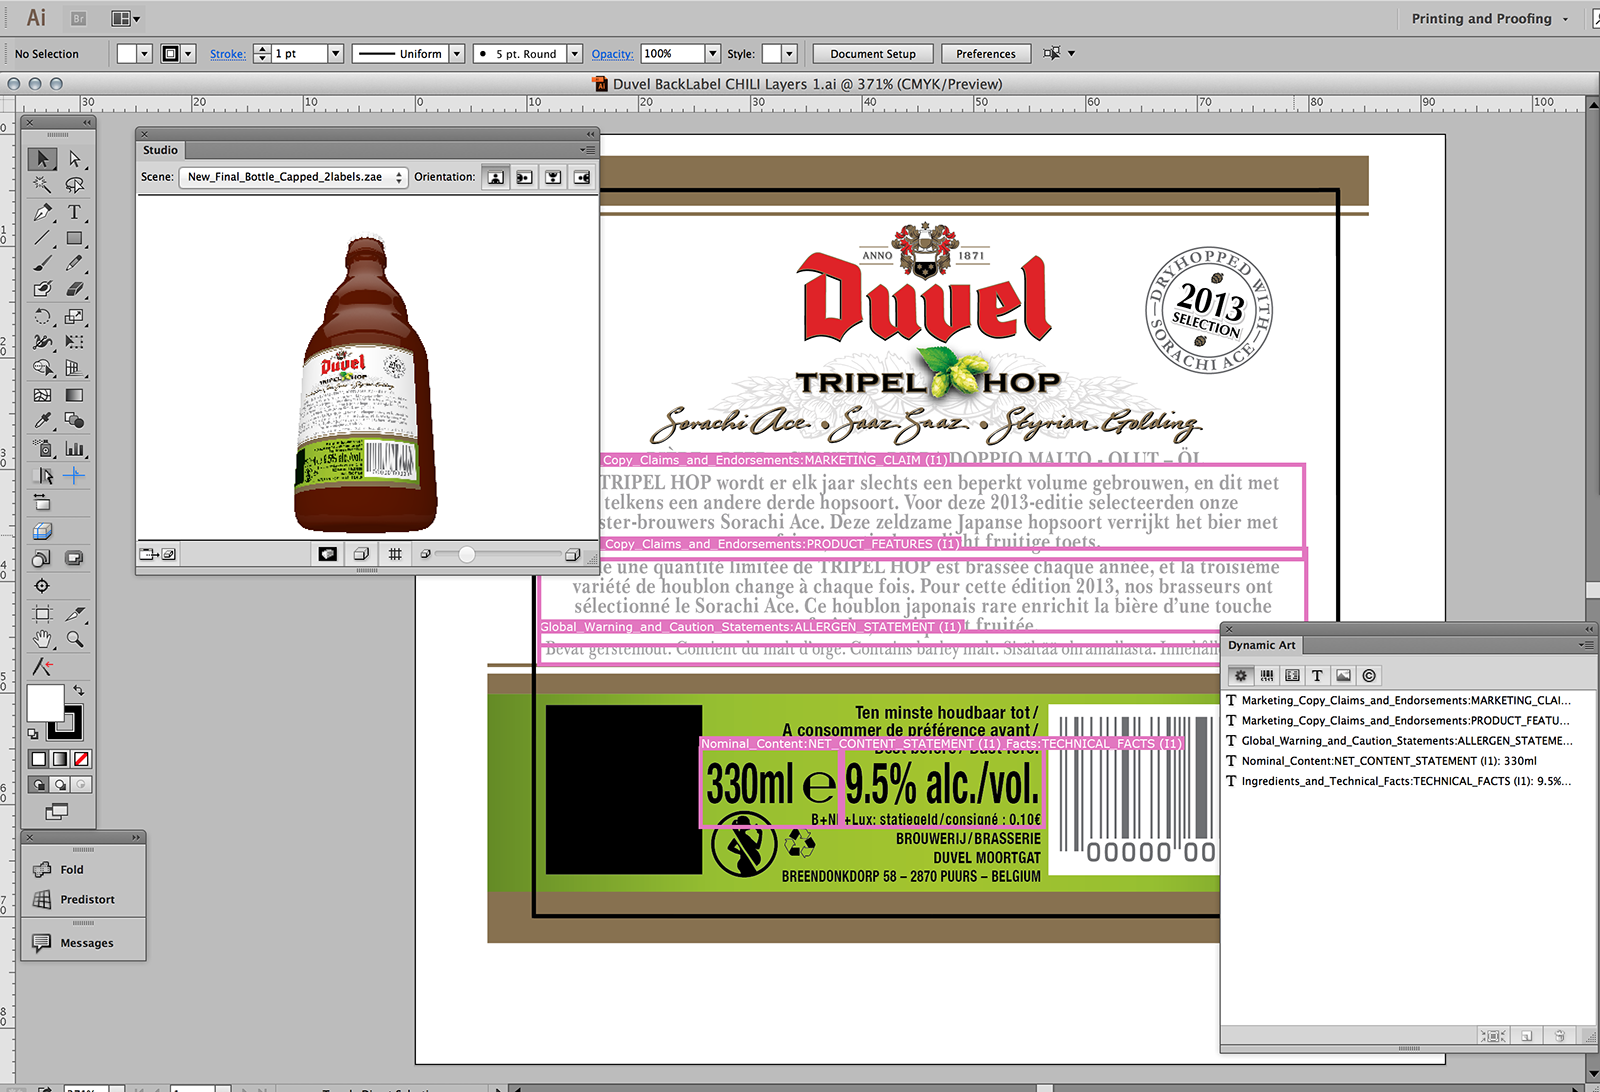
Task: Select the Pen tool
Action: pyautogui.click(x=42, y=212)
